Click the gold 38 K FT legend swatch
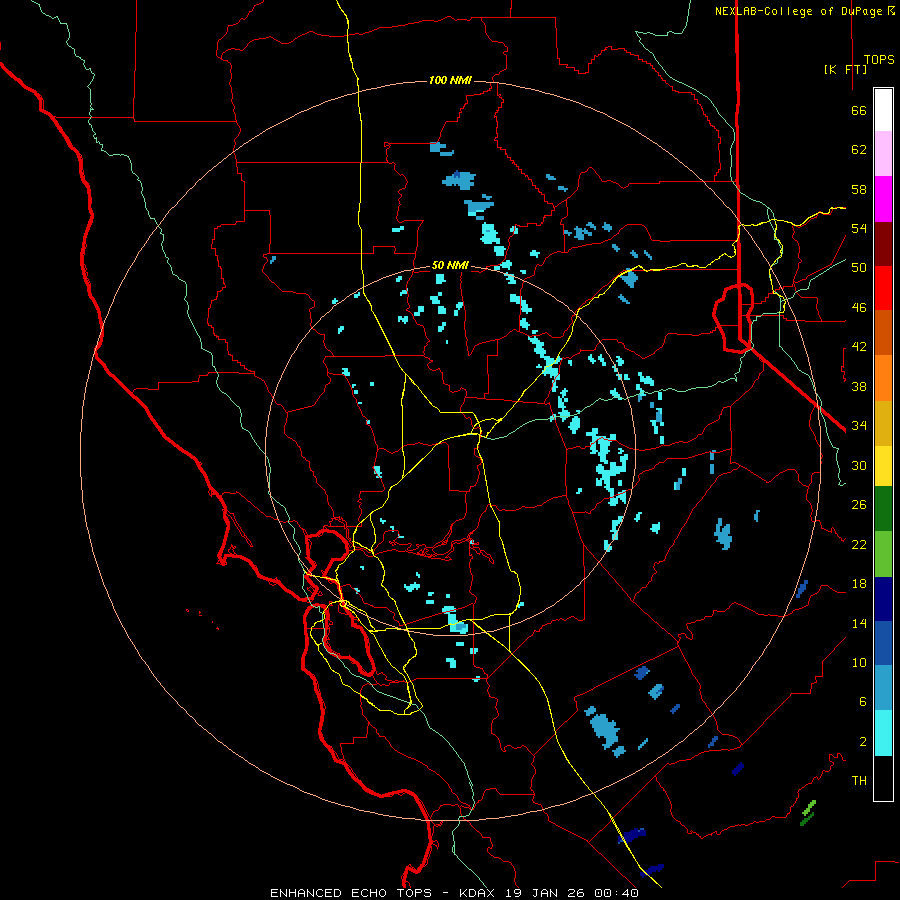This screenshot has height=900, width=900. coord(883,423)
